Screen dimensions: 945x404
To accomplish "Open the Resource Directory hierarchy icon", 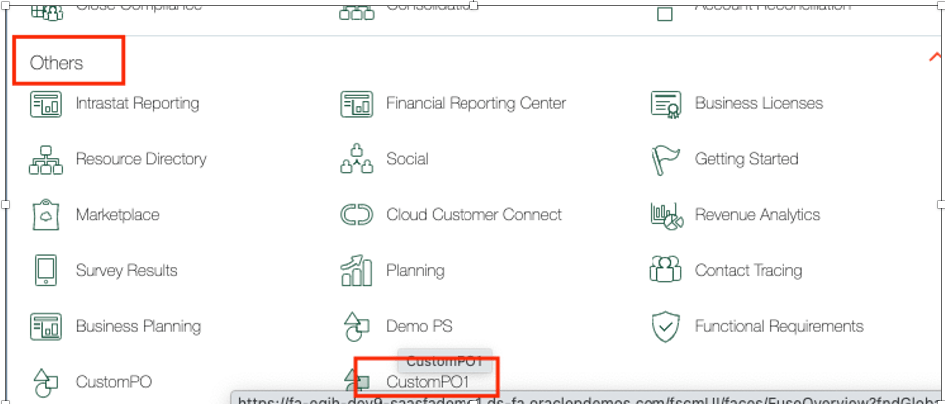I will click(46, 159).
